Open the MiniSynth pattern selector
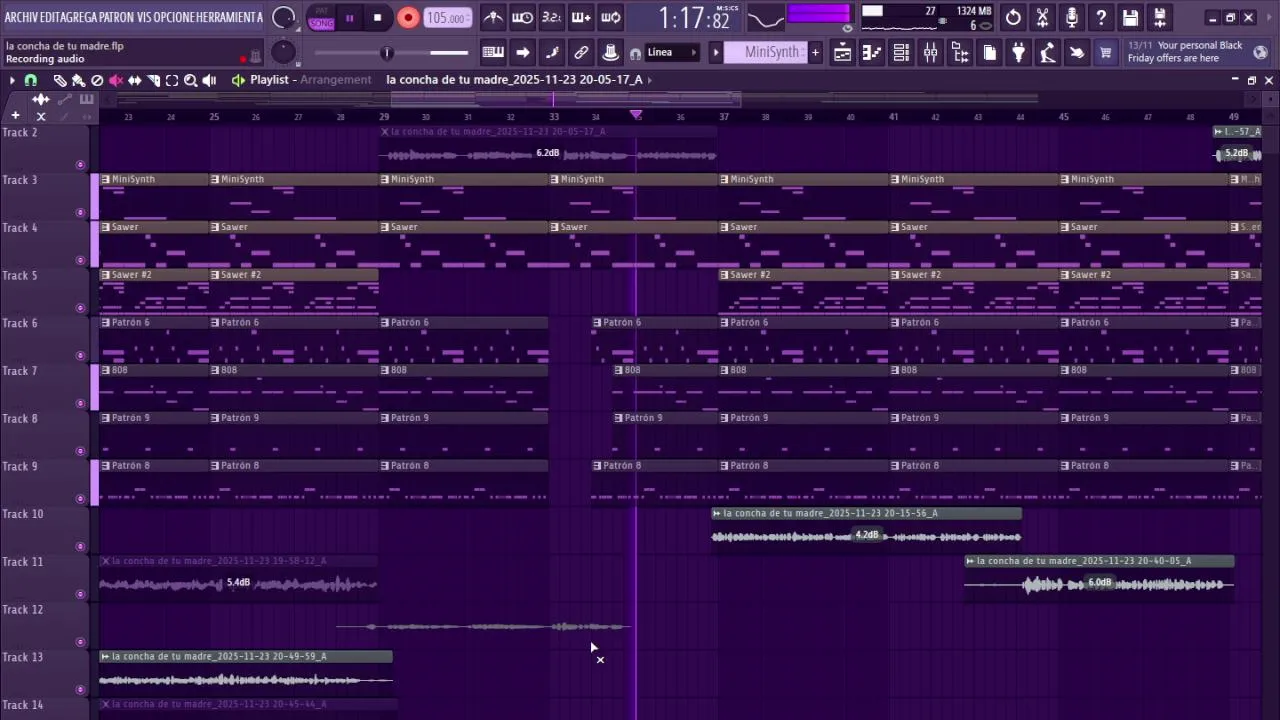Image resolution: width=1280 pixels, height=720 pixels. pos(764,52)
